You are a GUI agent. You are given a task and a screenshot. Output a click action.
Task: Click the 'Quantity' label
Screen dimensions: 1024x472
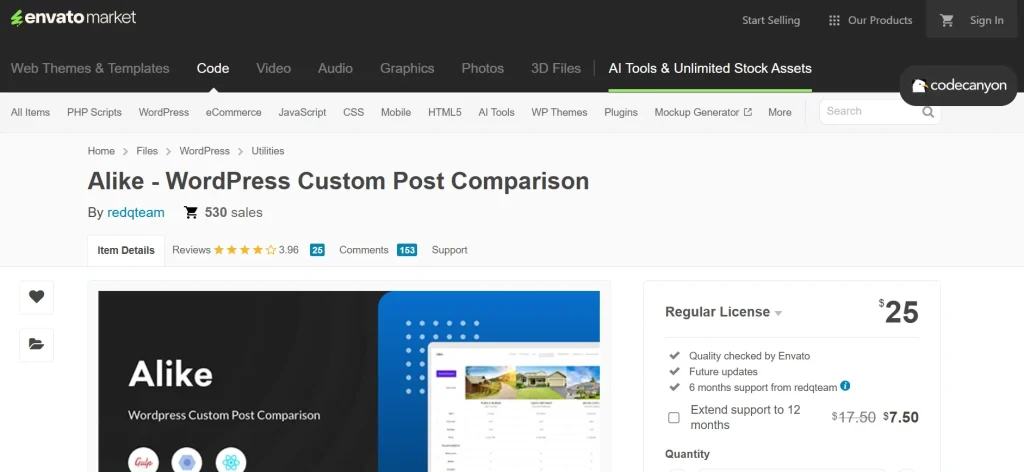tap(687, 454)
